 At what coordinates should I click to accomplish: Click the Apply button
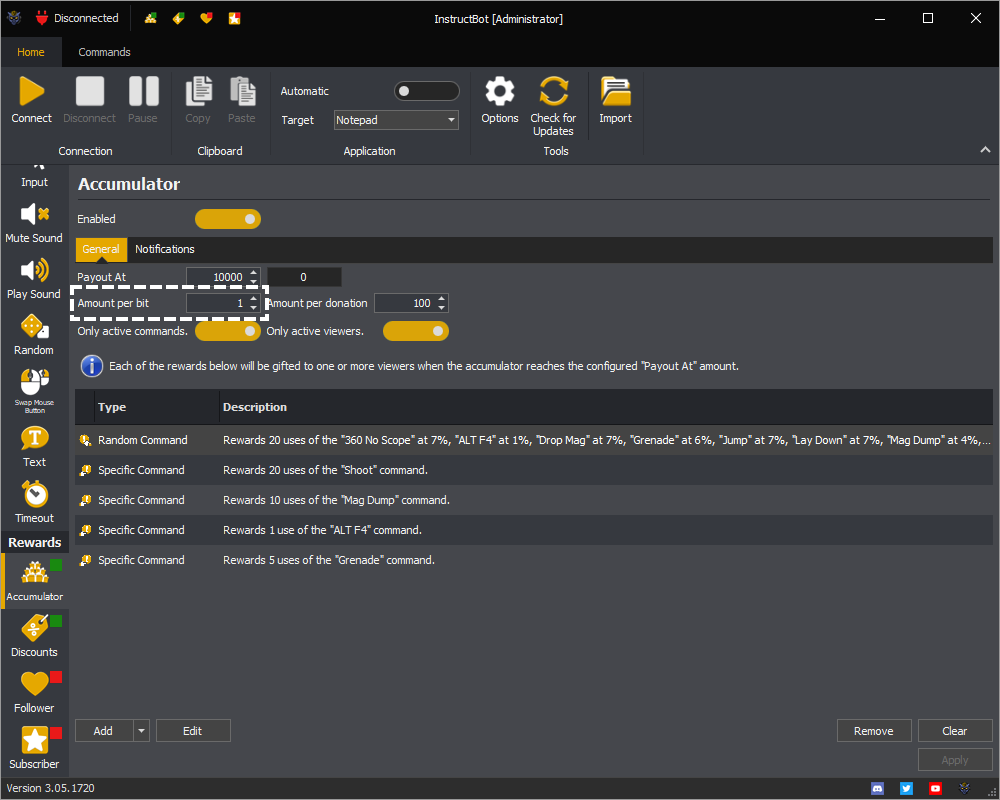pyautogui.click(x=955, y=760)
